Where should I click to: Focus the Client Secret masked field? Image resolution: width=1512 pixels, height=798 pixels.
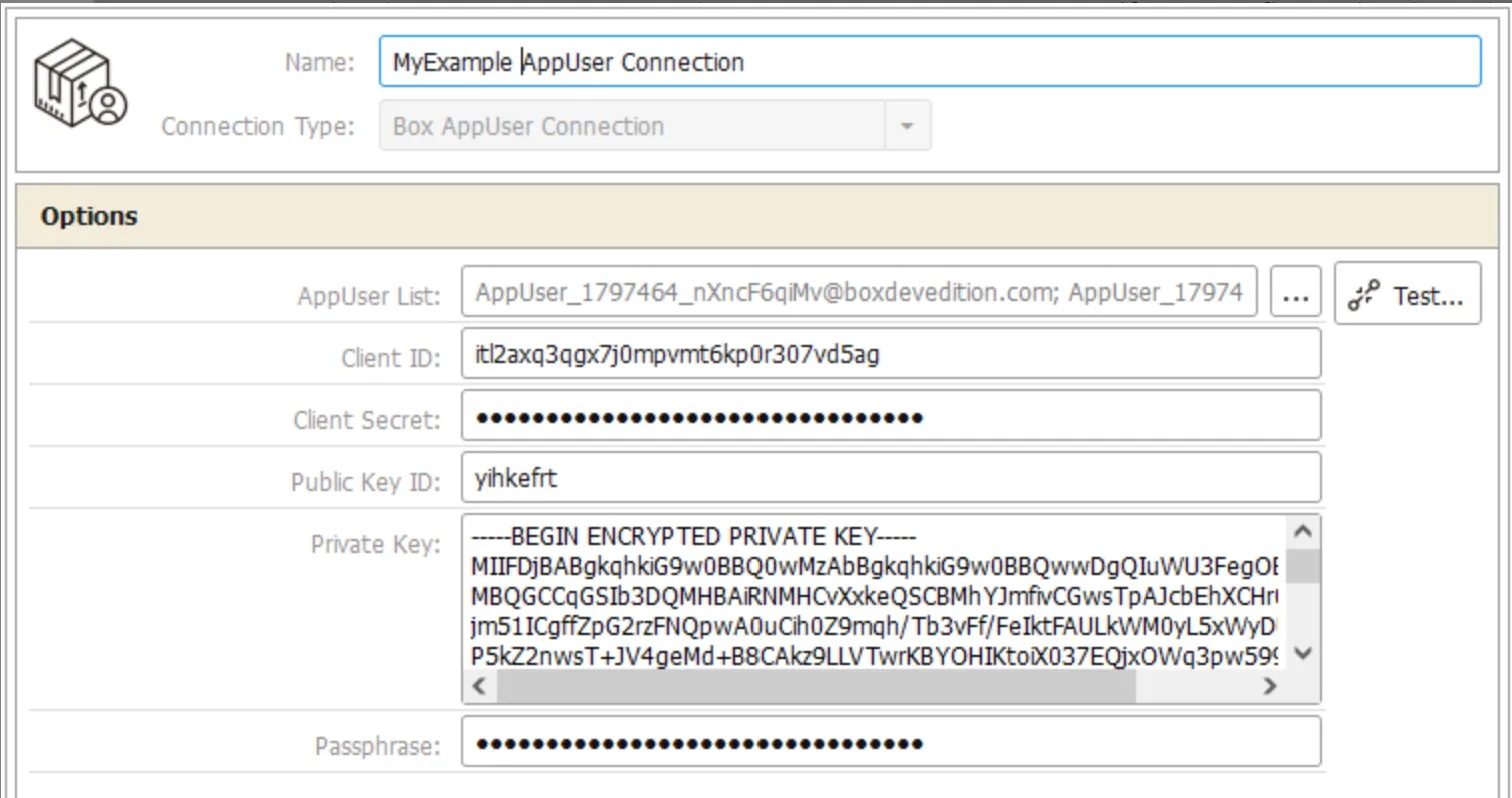click(891, 416)
